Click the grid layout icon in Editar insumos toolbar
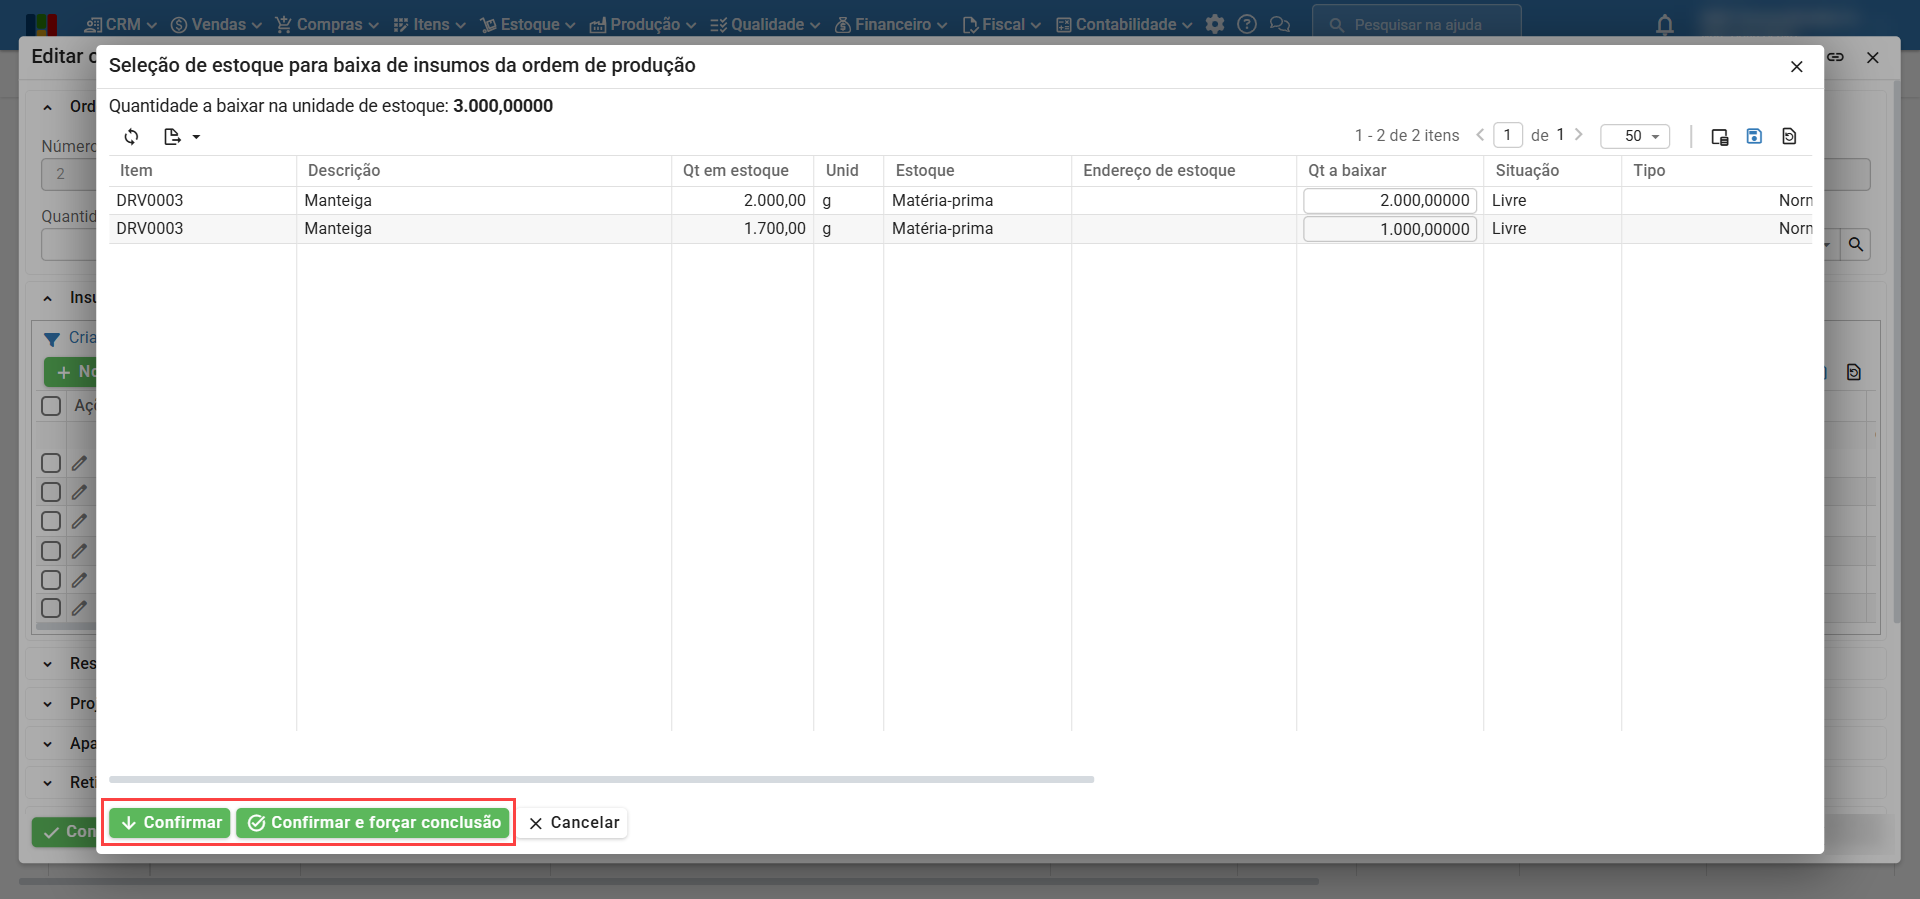This screenshot has width=1920, height=899. [x=1854, y=372]
